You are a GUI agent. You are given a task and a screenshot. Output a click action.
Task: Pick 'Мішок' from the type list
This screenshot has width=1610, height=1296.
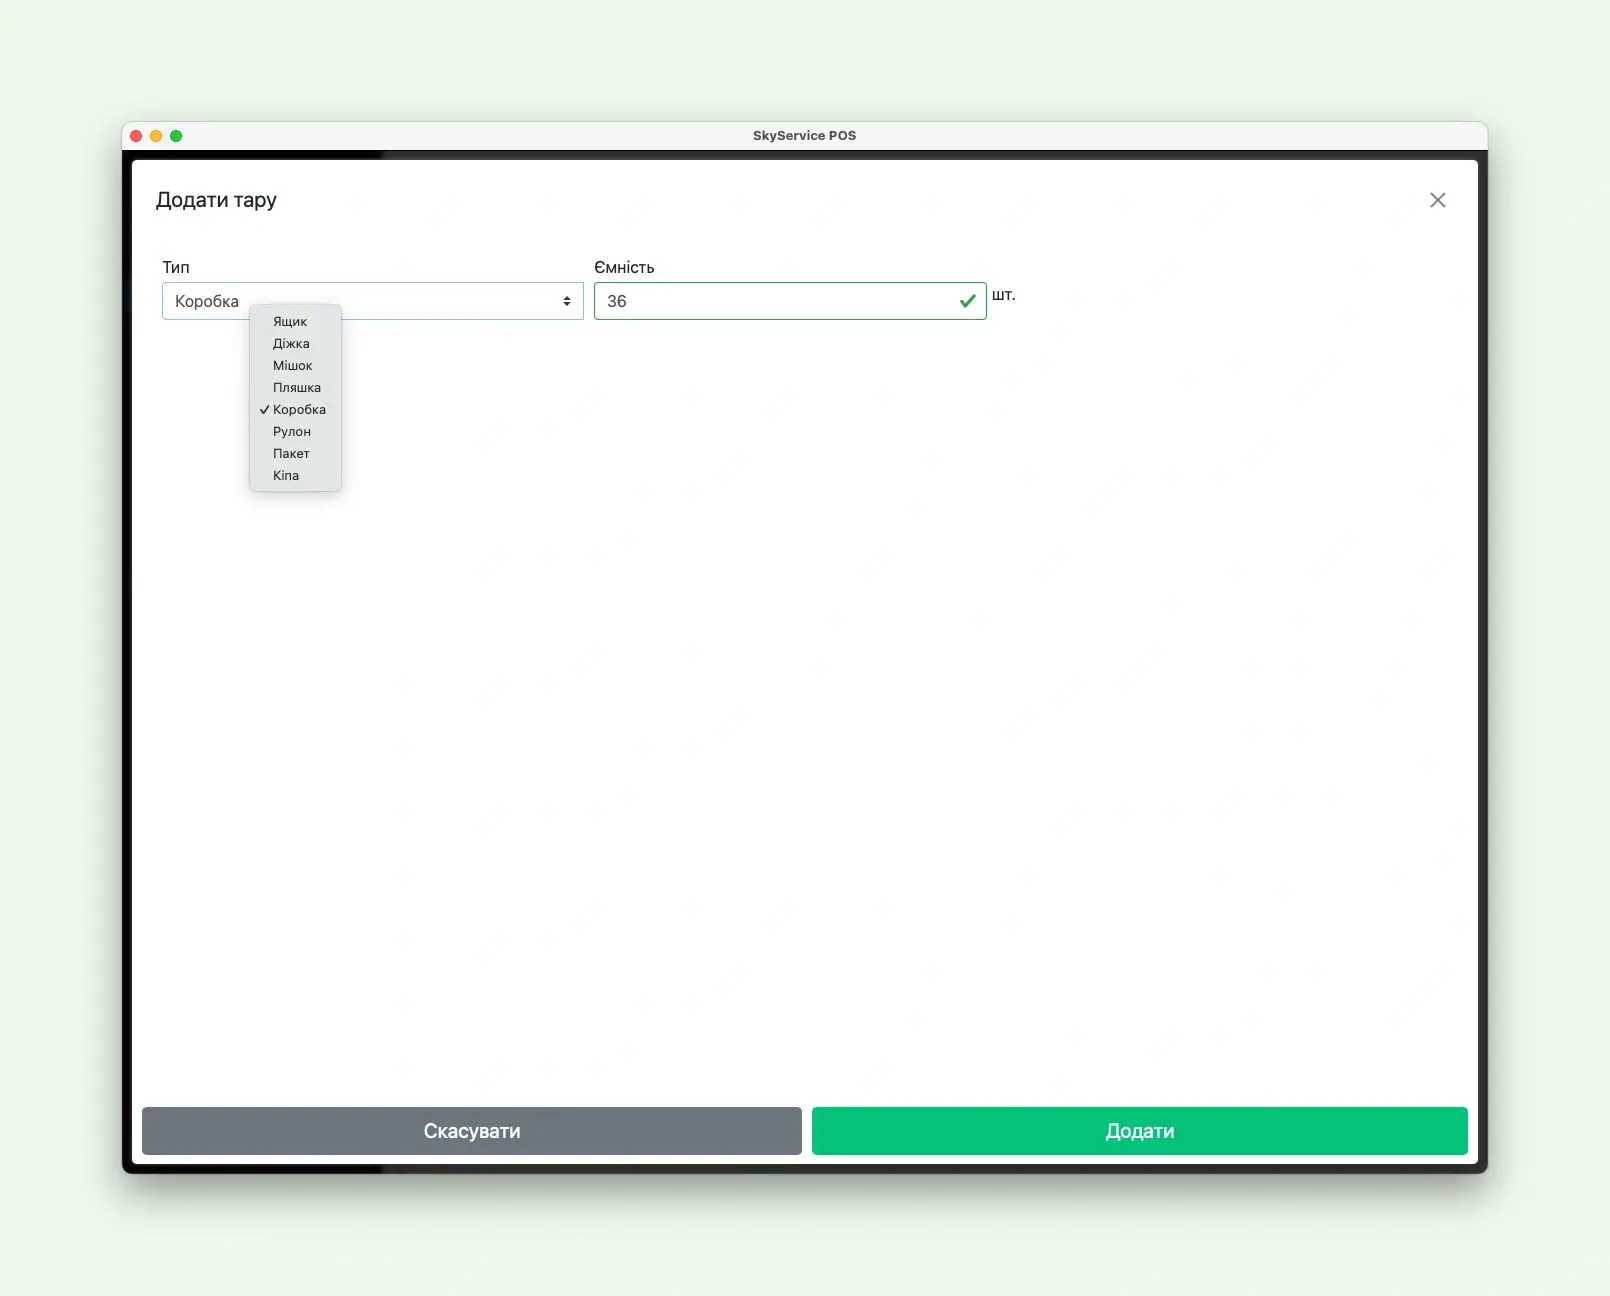[x=295, y=365]
